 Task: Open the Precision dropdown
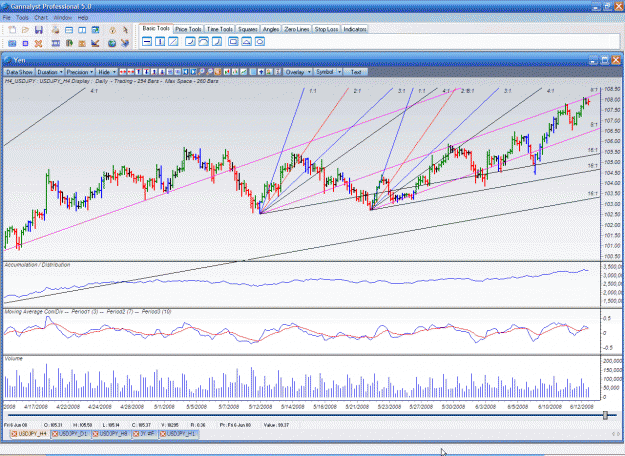[80, 72]
